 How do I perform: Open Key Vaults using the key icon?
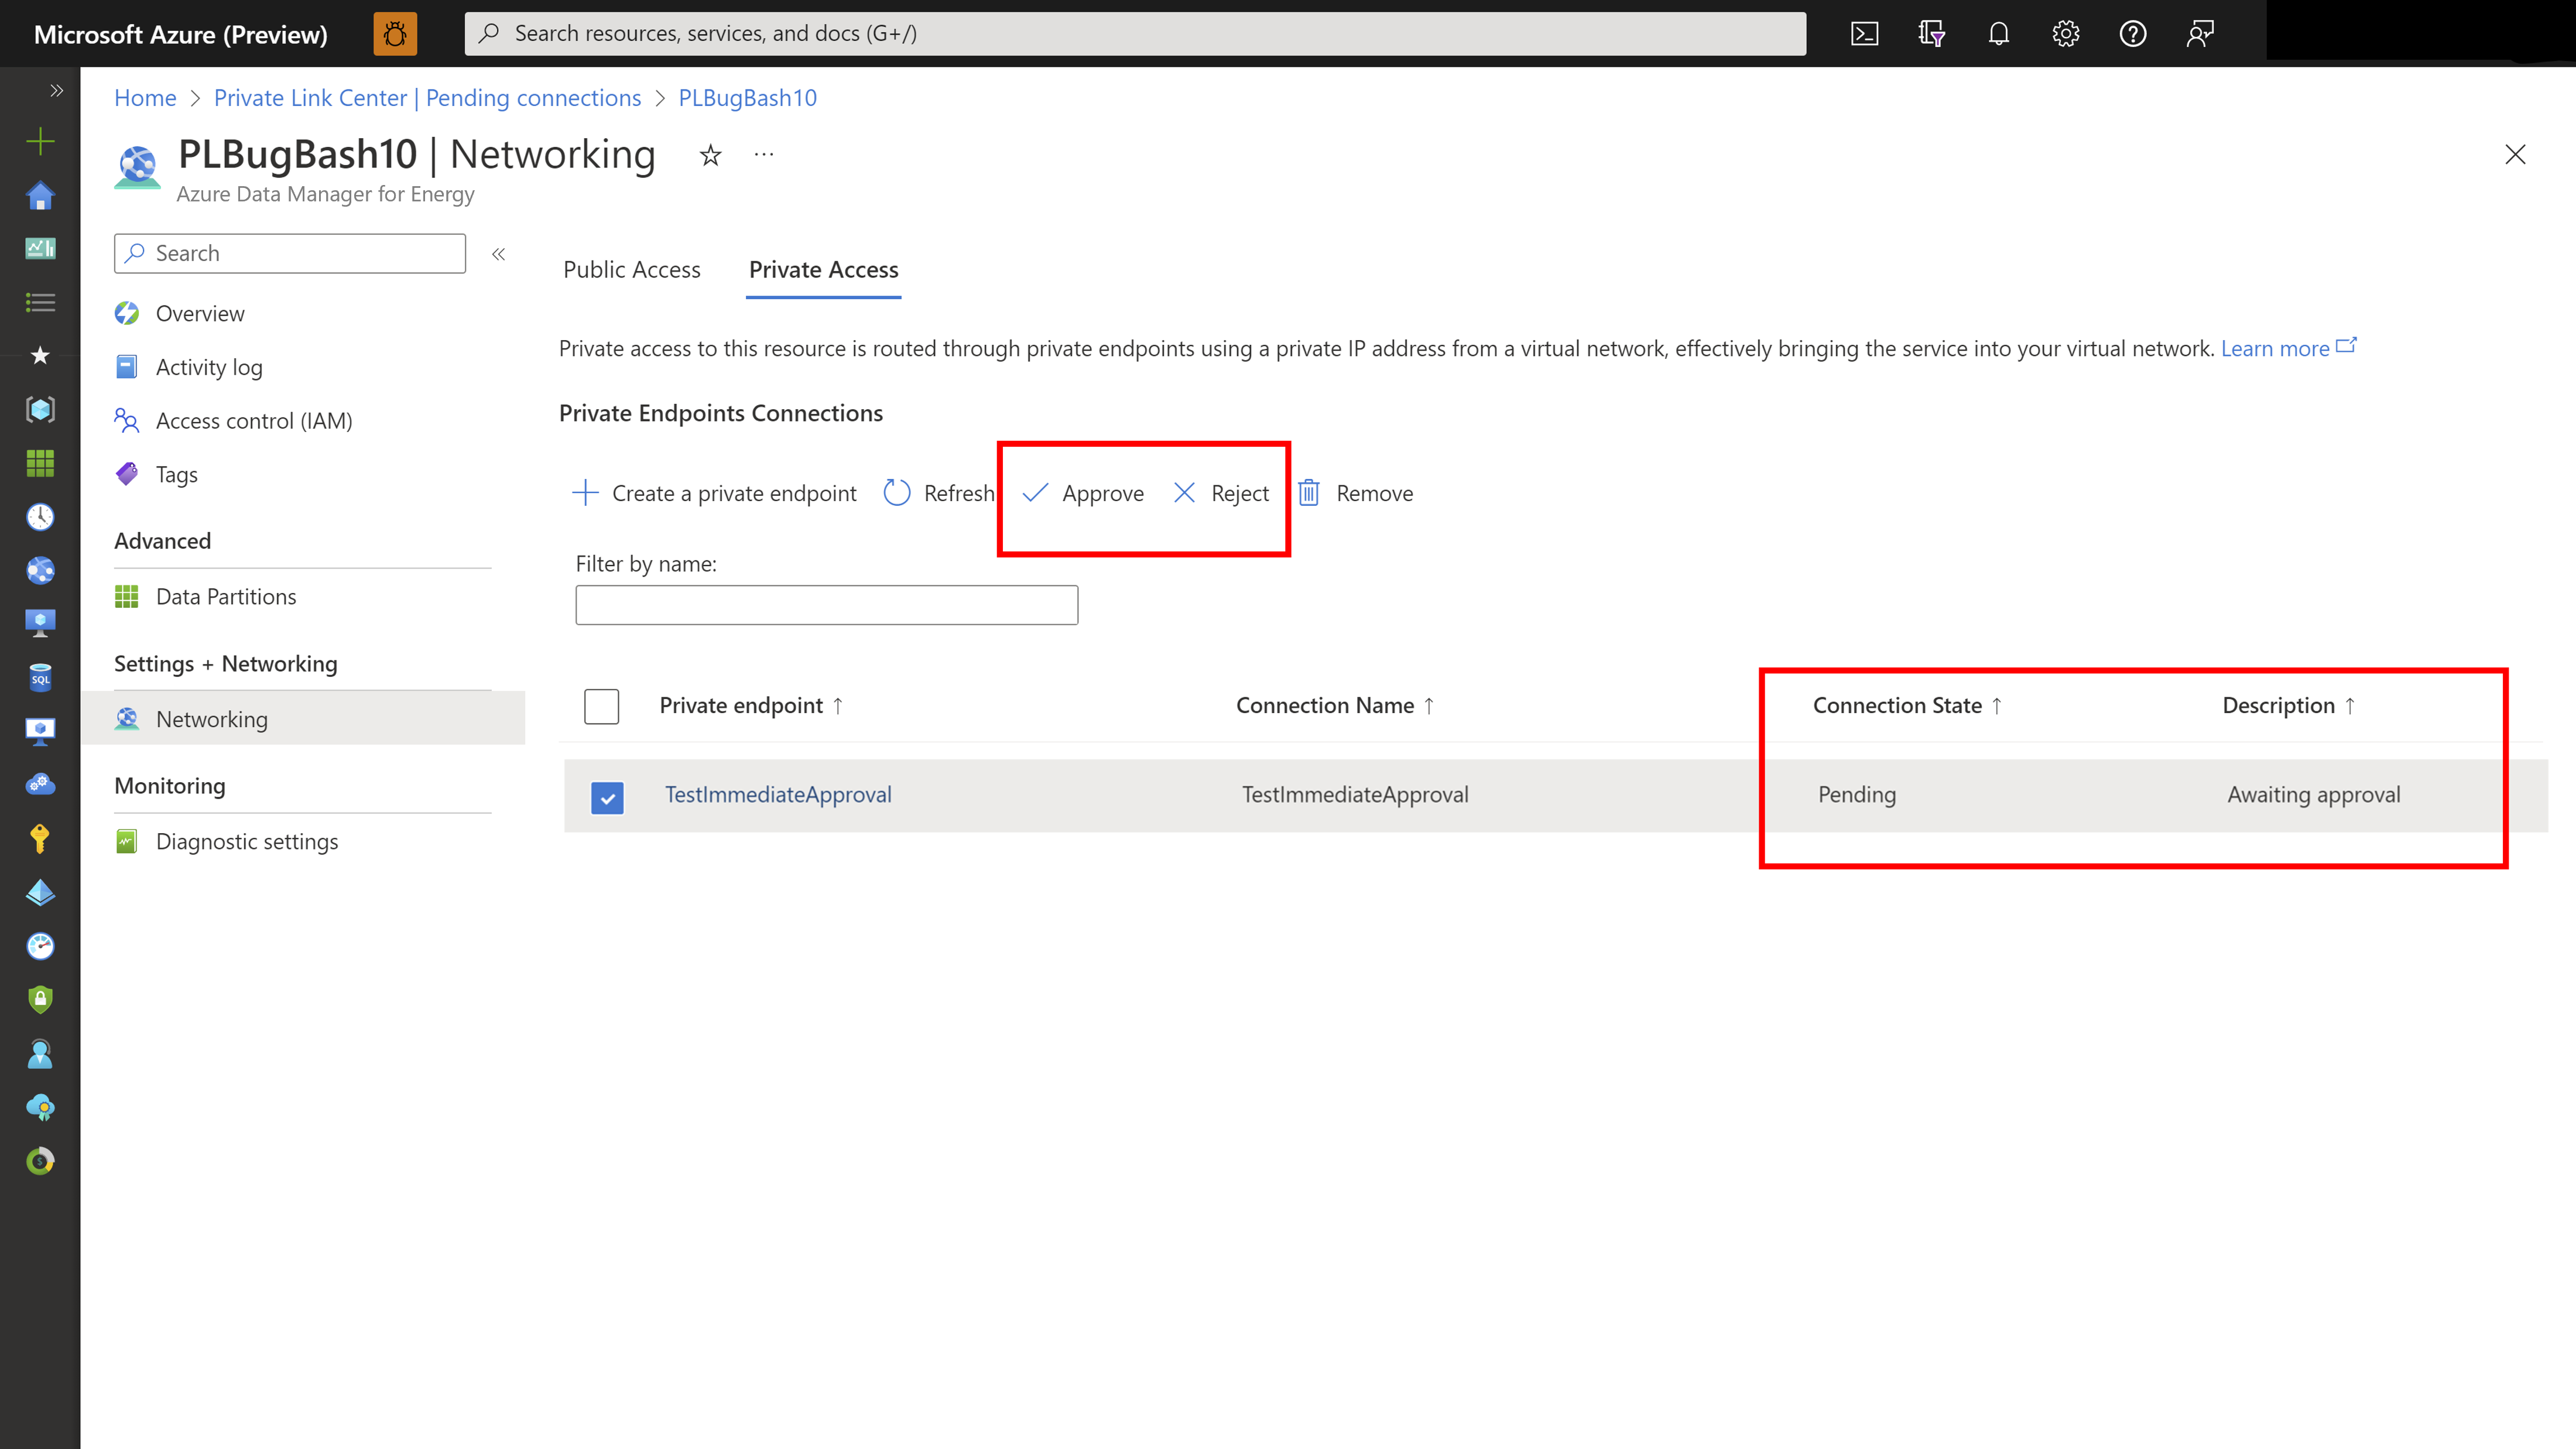click(40, 838)
